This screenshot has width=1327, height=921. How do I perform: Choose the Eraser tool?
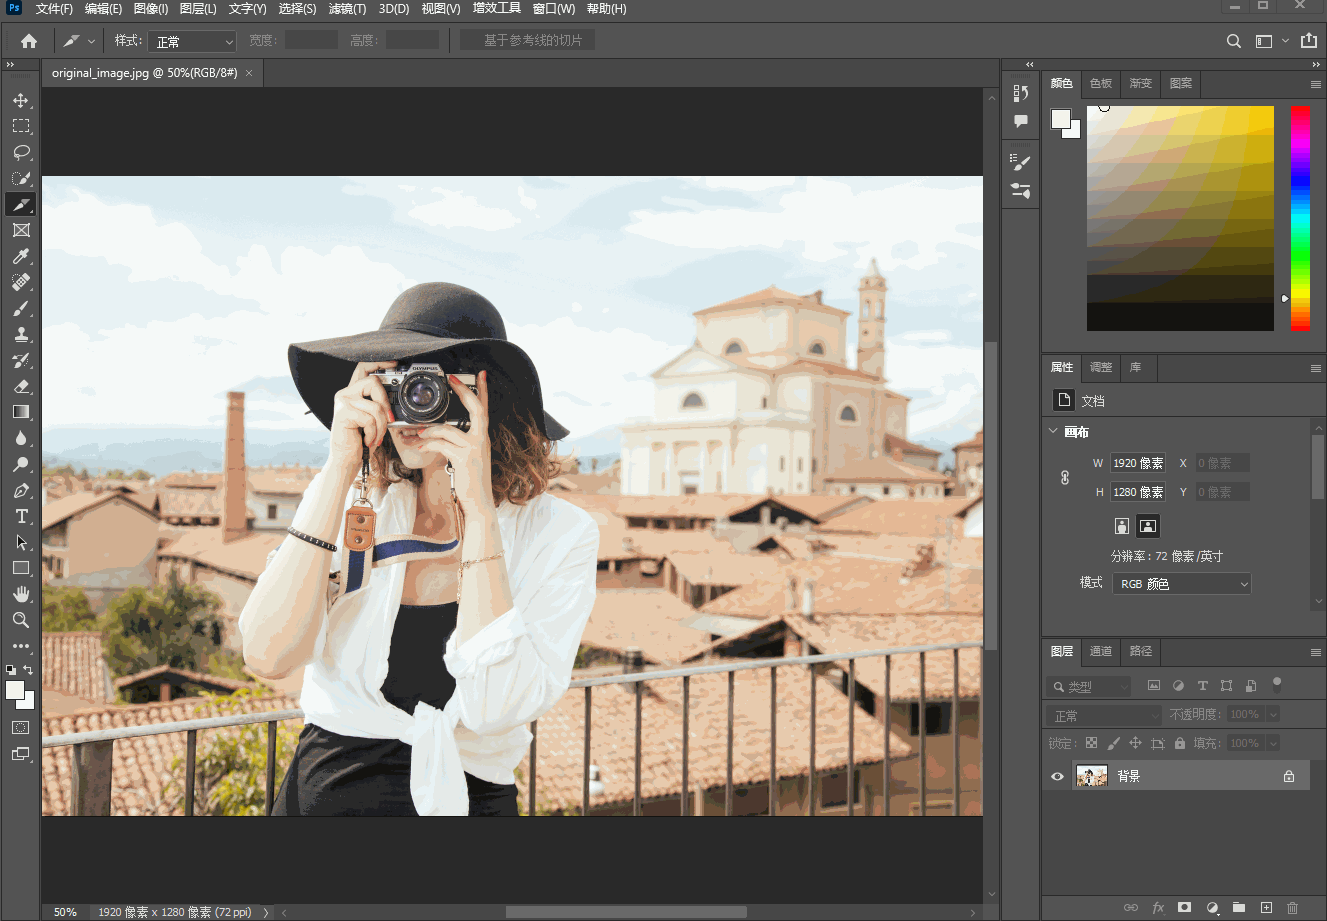(x=21, y=386)
